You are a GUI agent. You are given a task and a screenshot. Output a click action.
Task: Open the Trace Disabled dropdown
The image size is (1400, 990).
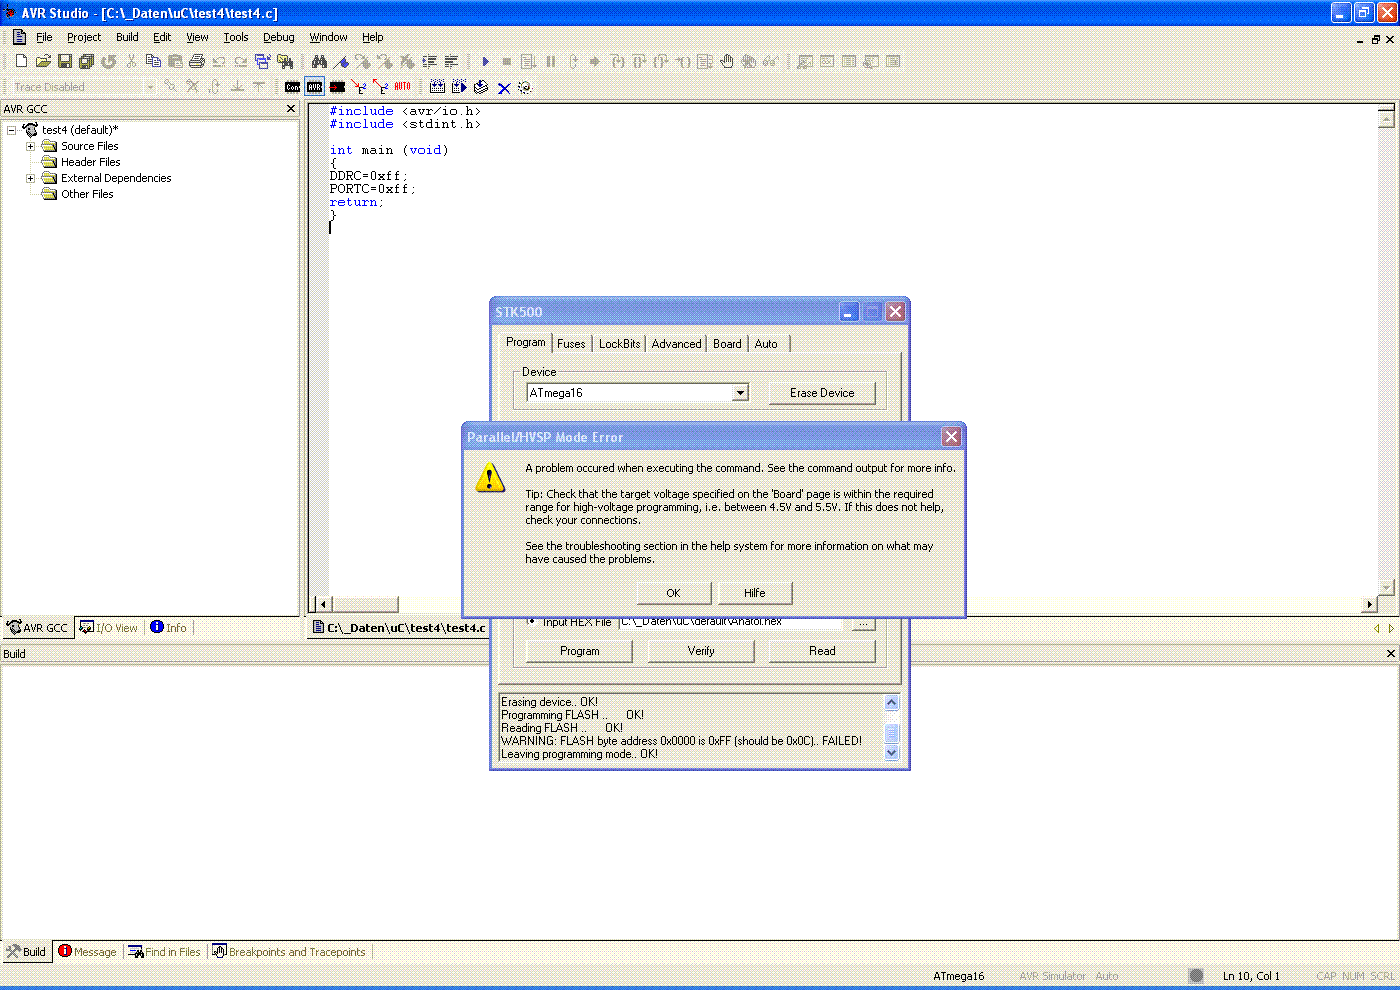pyautogui.click(x=150, y=87)
